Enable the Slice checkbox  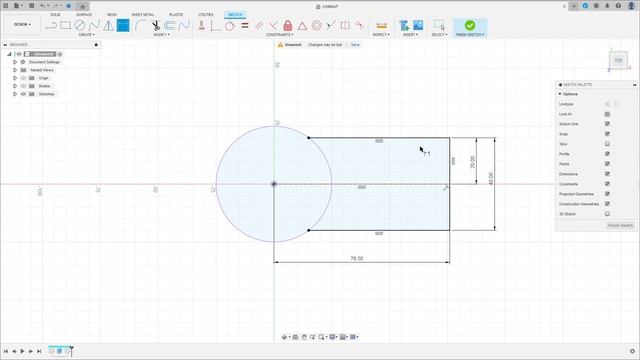(x=607, y=144)
